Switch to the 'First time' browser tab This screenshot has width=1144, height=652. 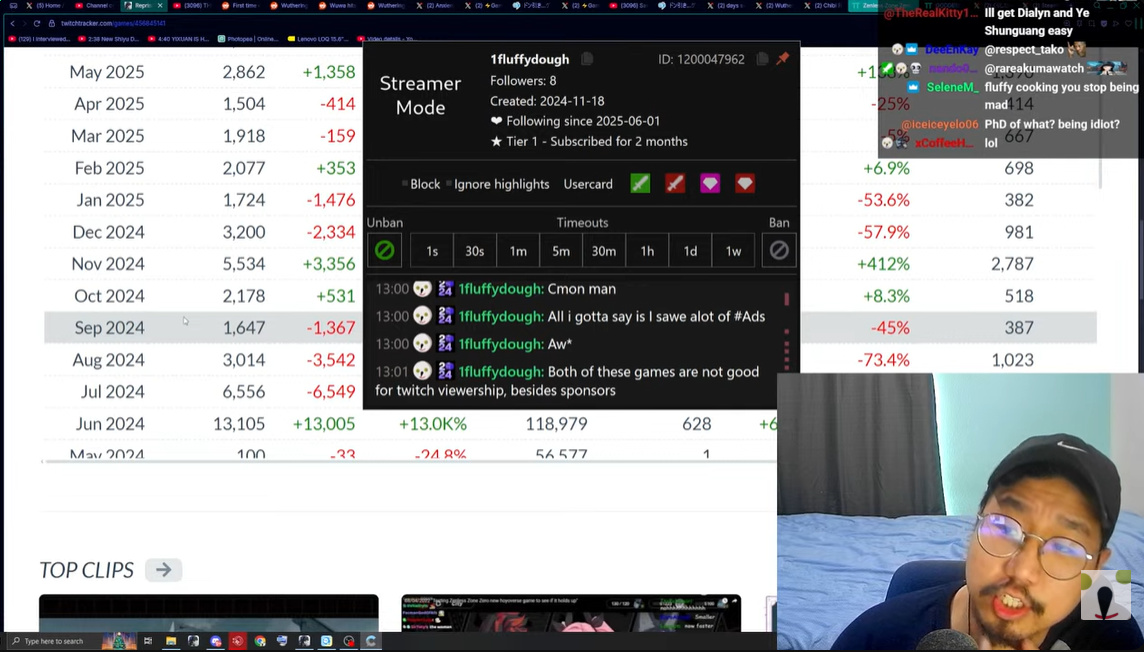240,5
